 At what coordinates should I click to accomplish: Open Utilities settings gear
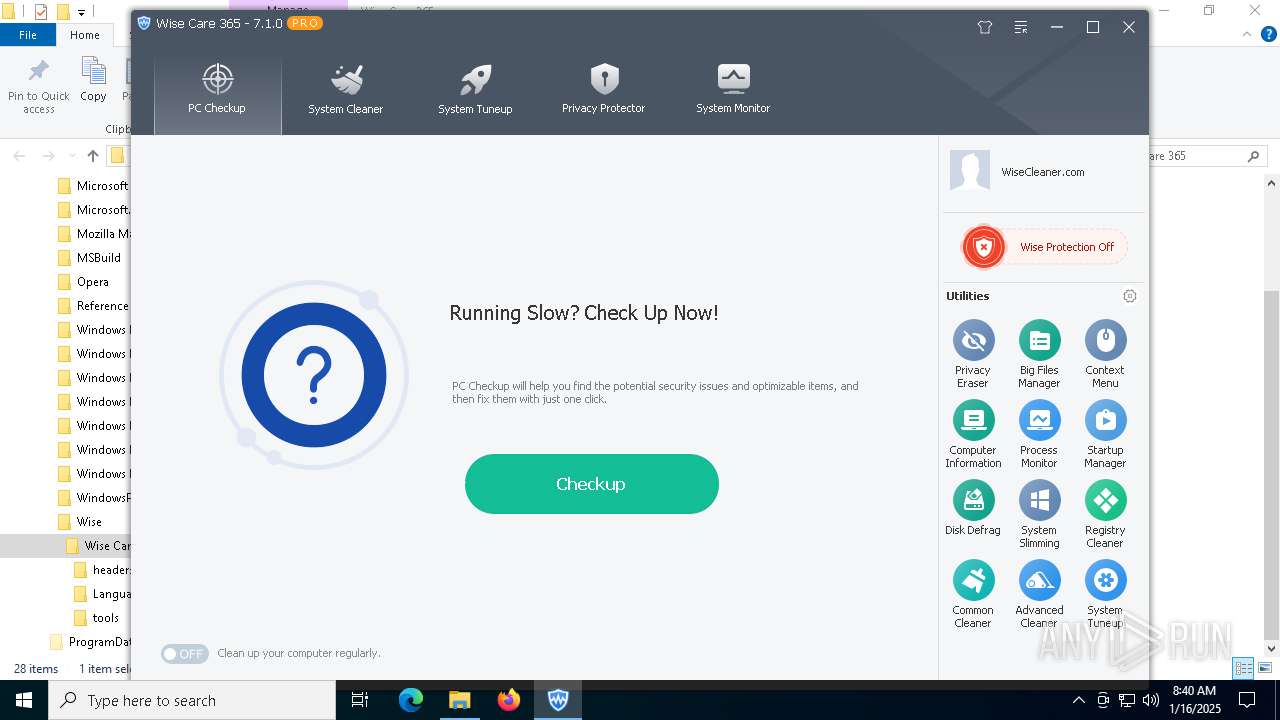click(x=1130, y=296)
